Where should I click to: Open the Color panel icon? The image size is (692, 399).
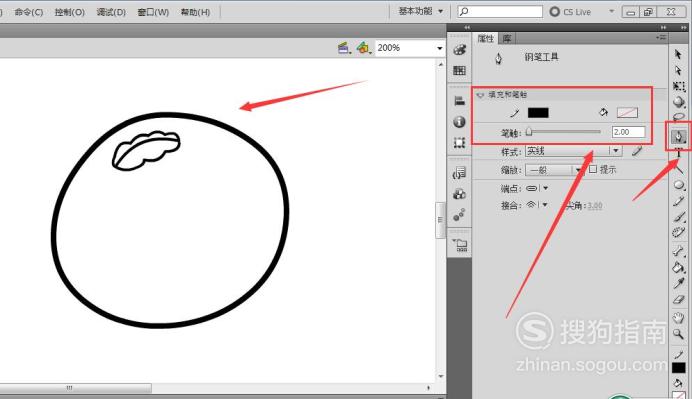(x=459, y=49)
